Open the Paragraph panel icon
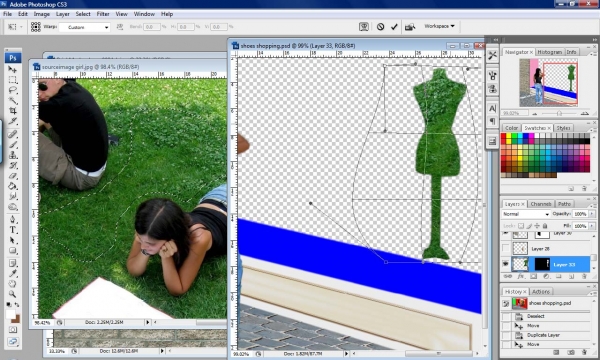Image resolution: width=600 pixels, height=360 pixels. [492, 122]
